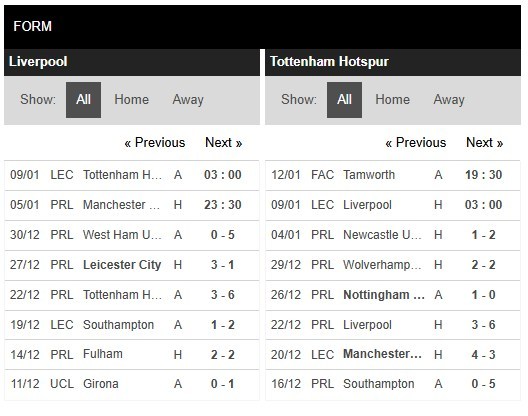Open the Fulham 2 - 2 match

pyautogui.click(x=132, y=355)
